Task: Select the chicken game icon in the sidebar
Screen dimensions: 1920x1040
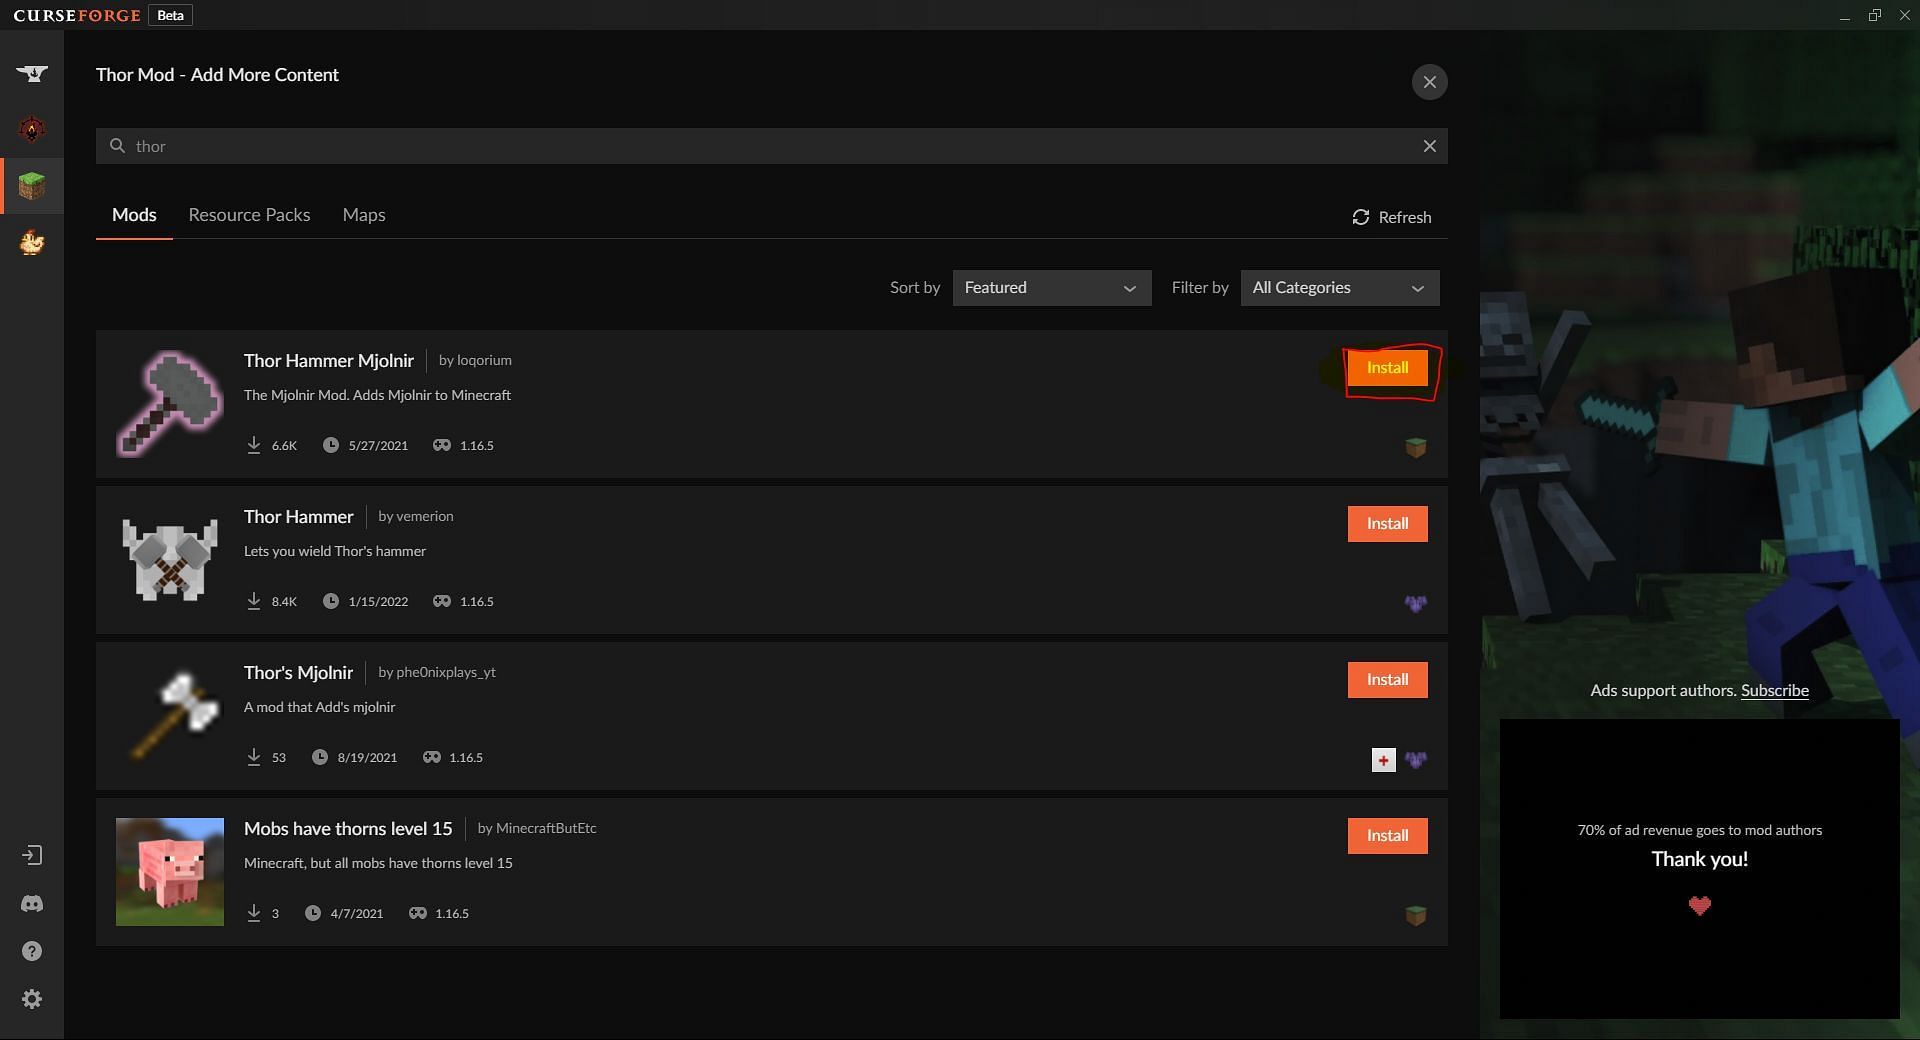Action: 32,242
